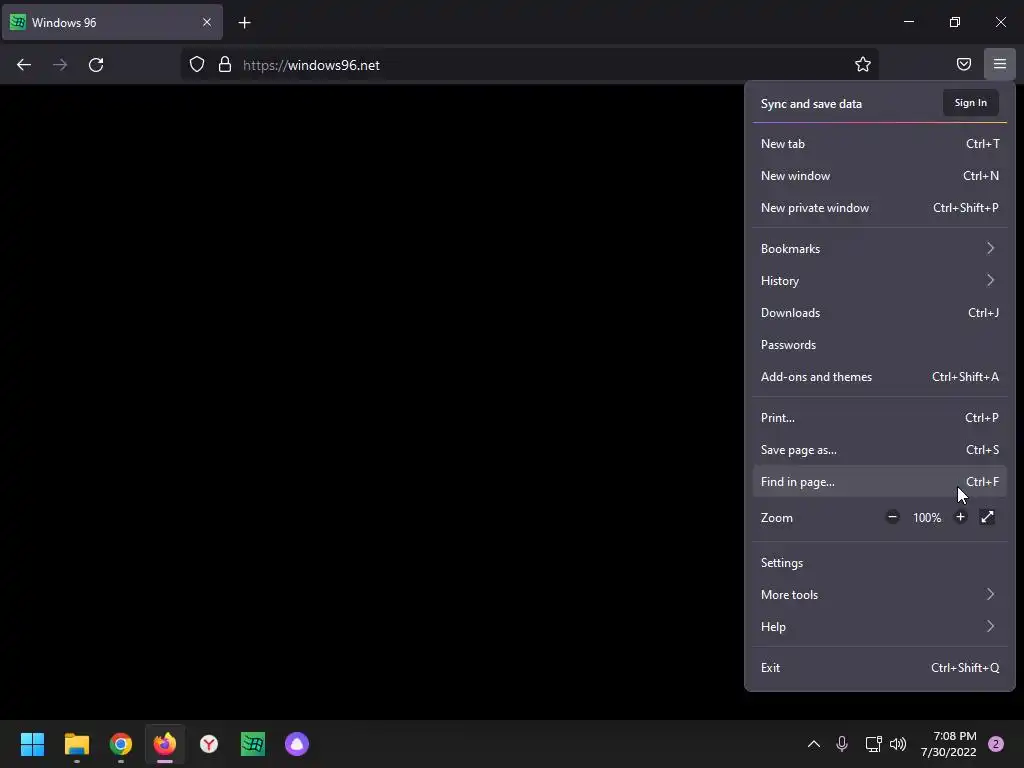1024x768 pixels.
Task: Close the hamburger application menu button
Action: pos(1000,64)
